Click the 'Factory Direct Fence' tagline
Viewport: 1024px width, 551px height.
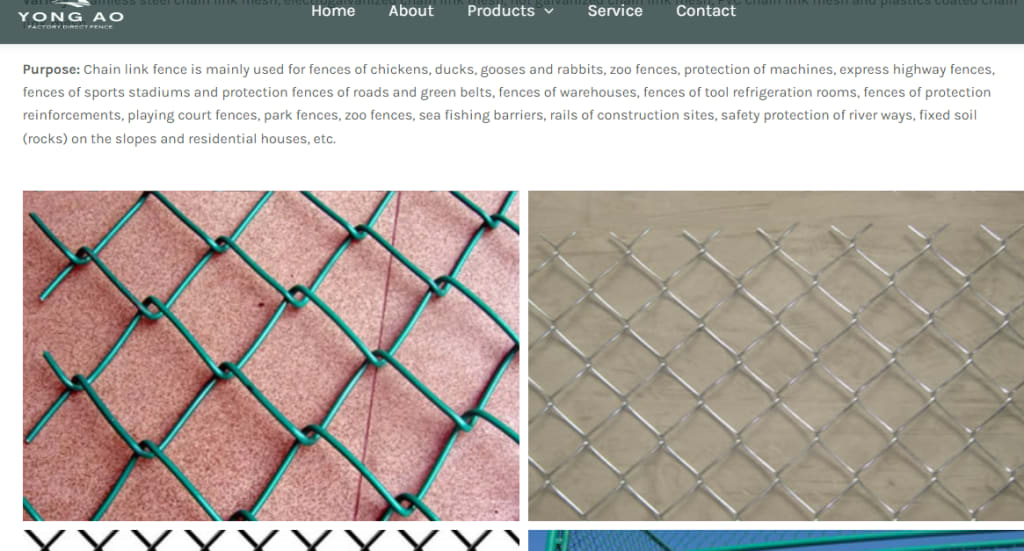point(70,27)
